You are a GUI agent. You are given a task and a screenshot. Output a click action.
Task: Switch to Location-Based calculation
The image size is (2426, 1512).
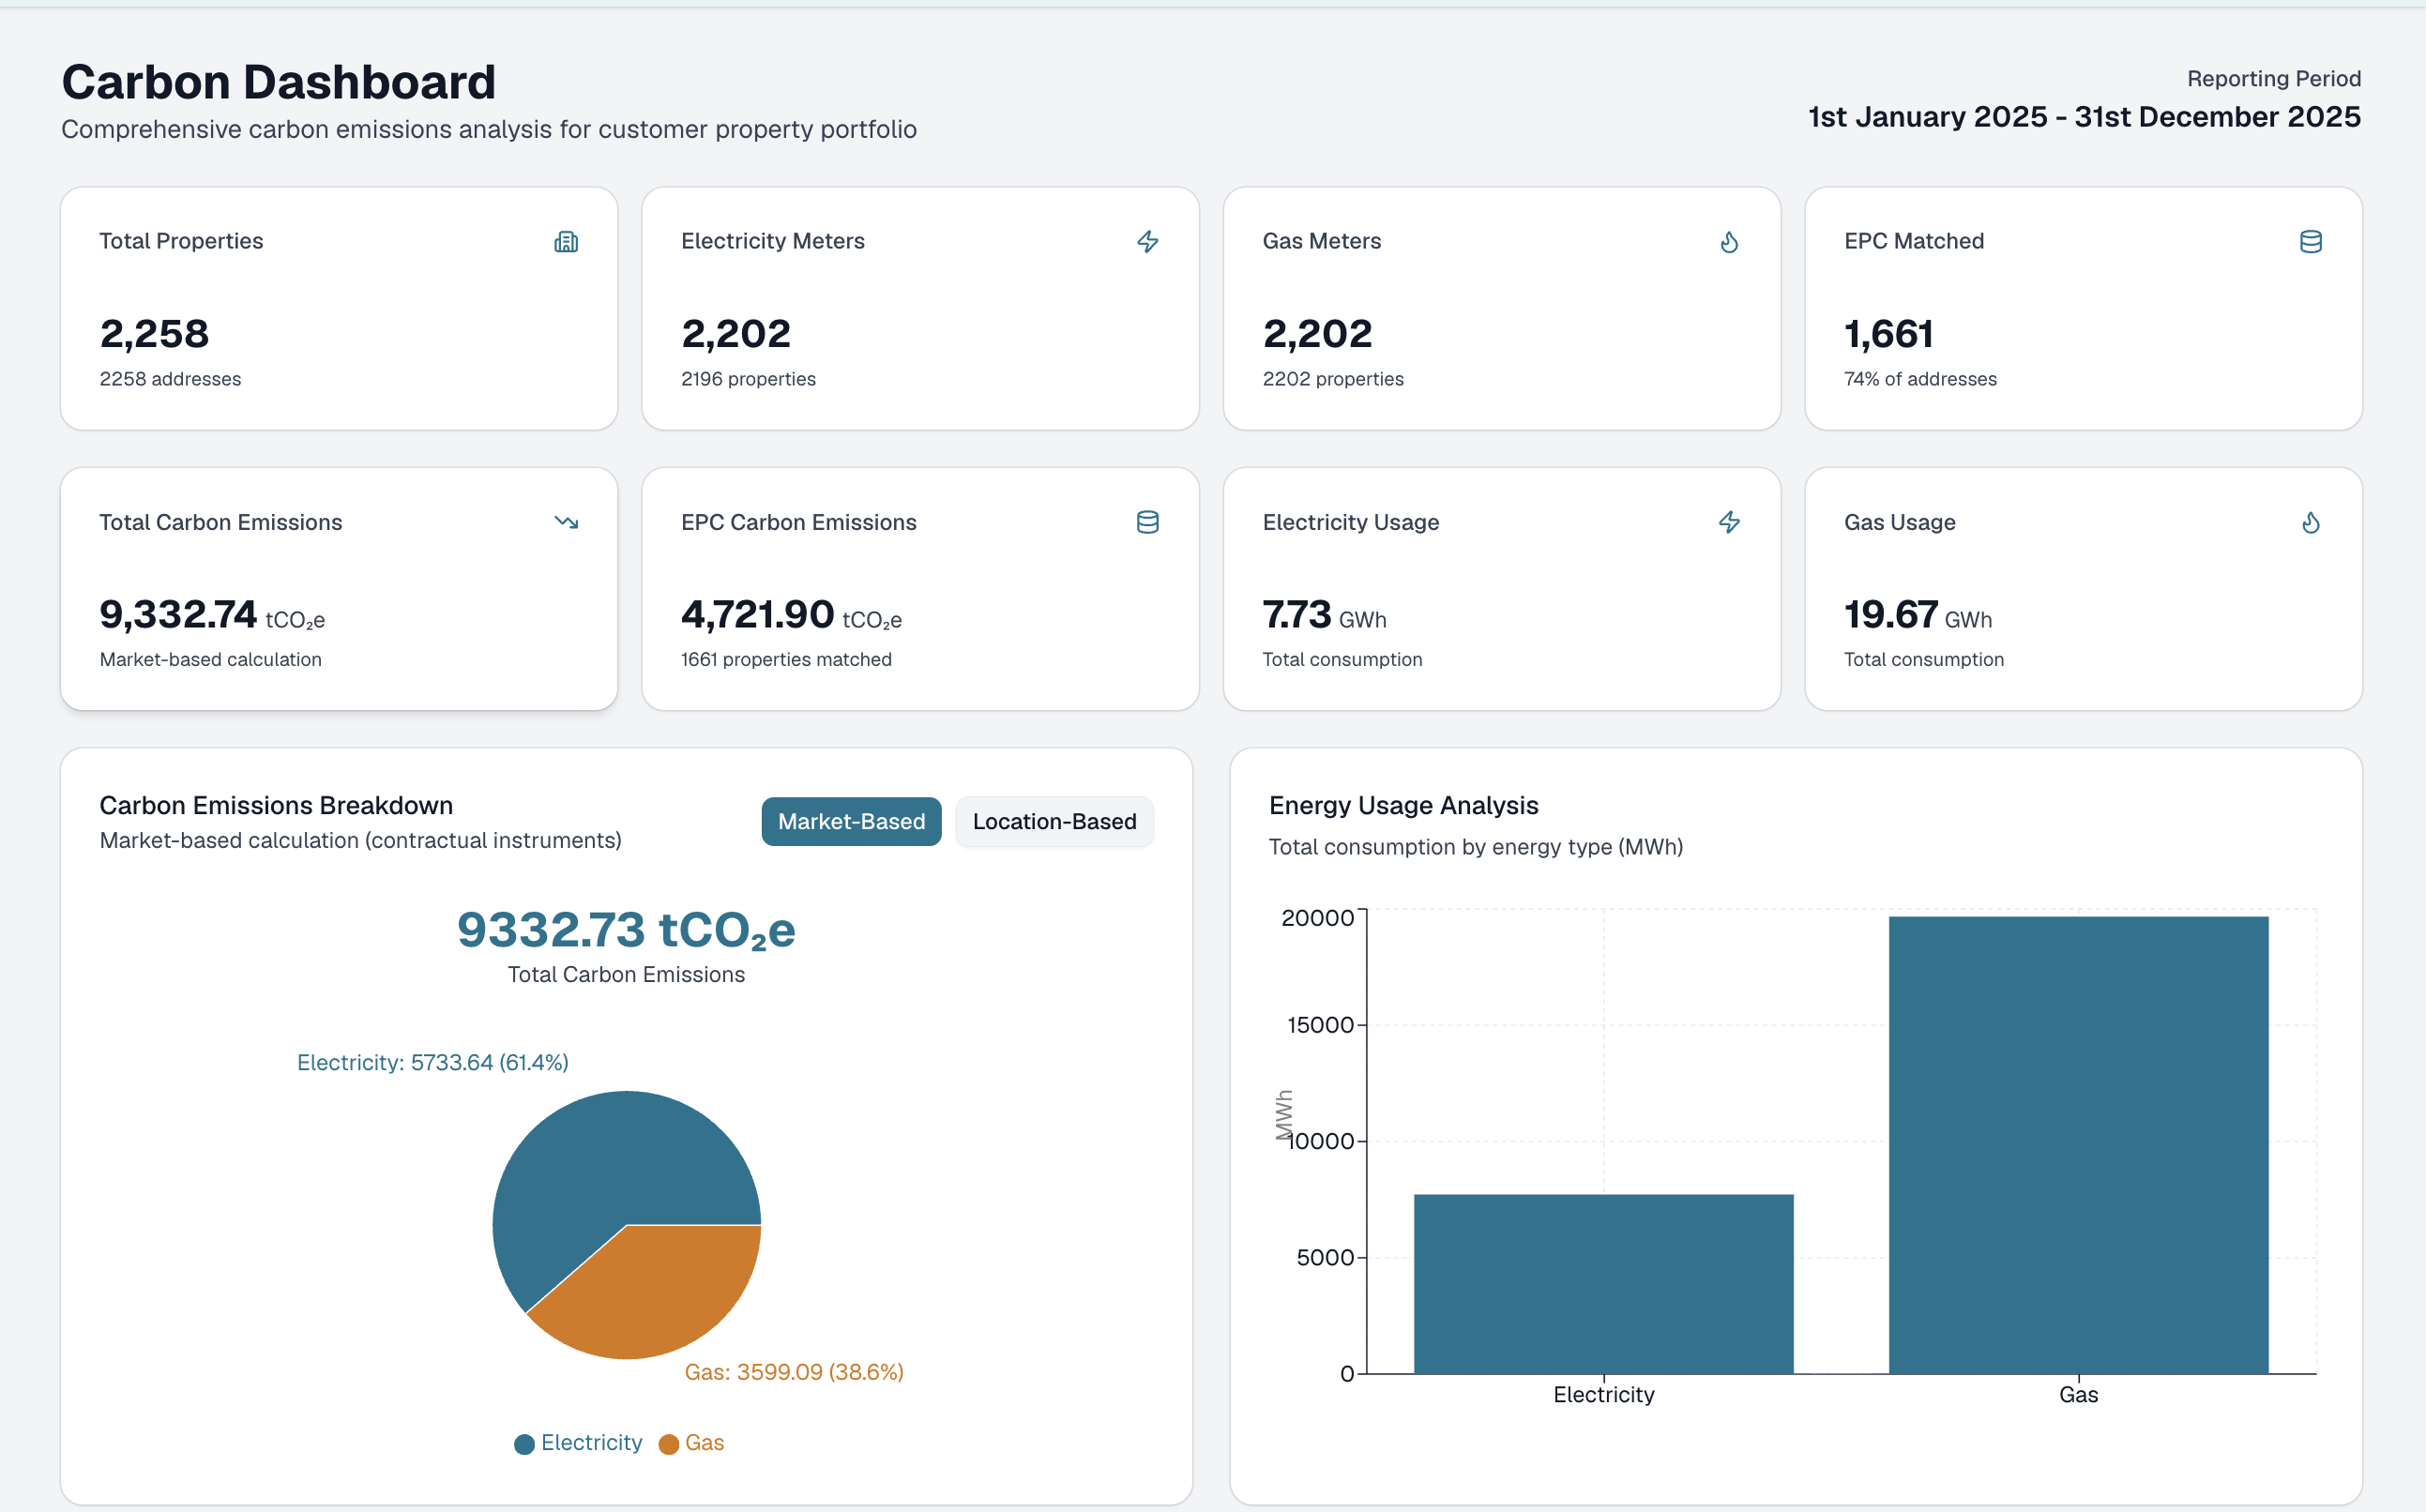[1054, 821]
